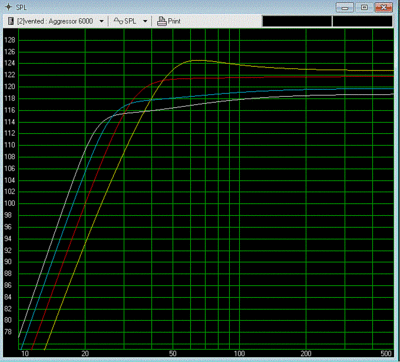Click the speaker box icon beside the project name
This screenshot has height=362, width=400.
click(x=11, y=21)
